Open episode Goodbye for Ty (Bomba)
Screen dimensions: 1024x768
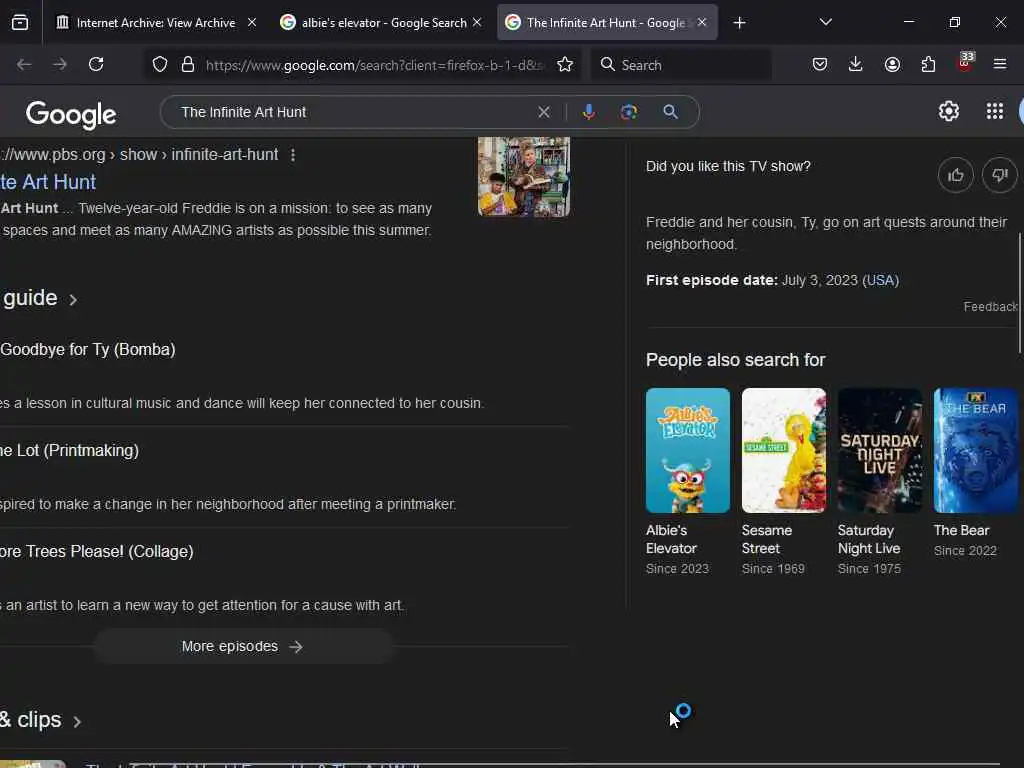(x=88, y=349)
